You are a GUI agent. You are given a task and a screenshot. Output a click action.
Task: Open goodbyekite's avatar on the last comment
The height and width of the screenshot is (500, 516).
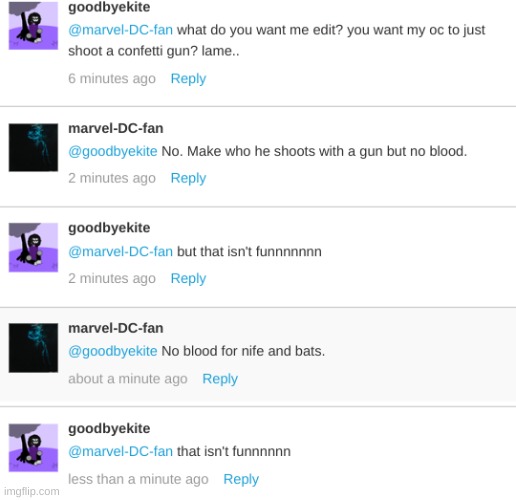point(33,448)
